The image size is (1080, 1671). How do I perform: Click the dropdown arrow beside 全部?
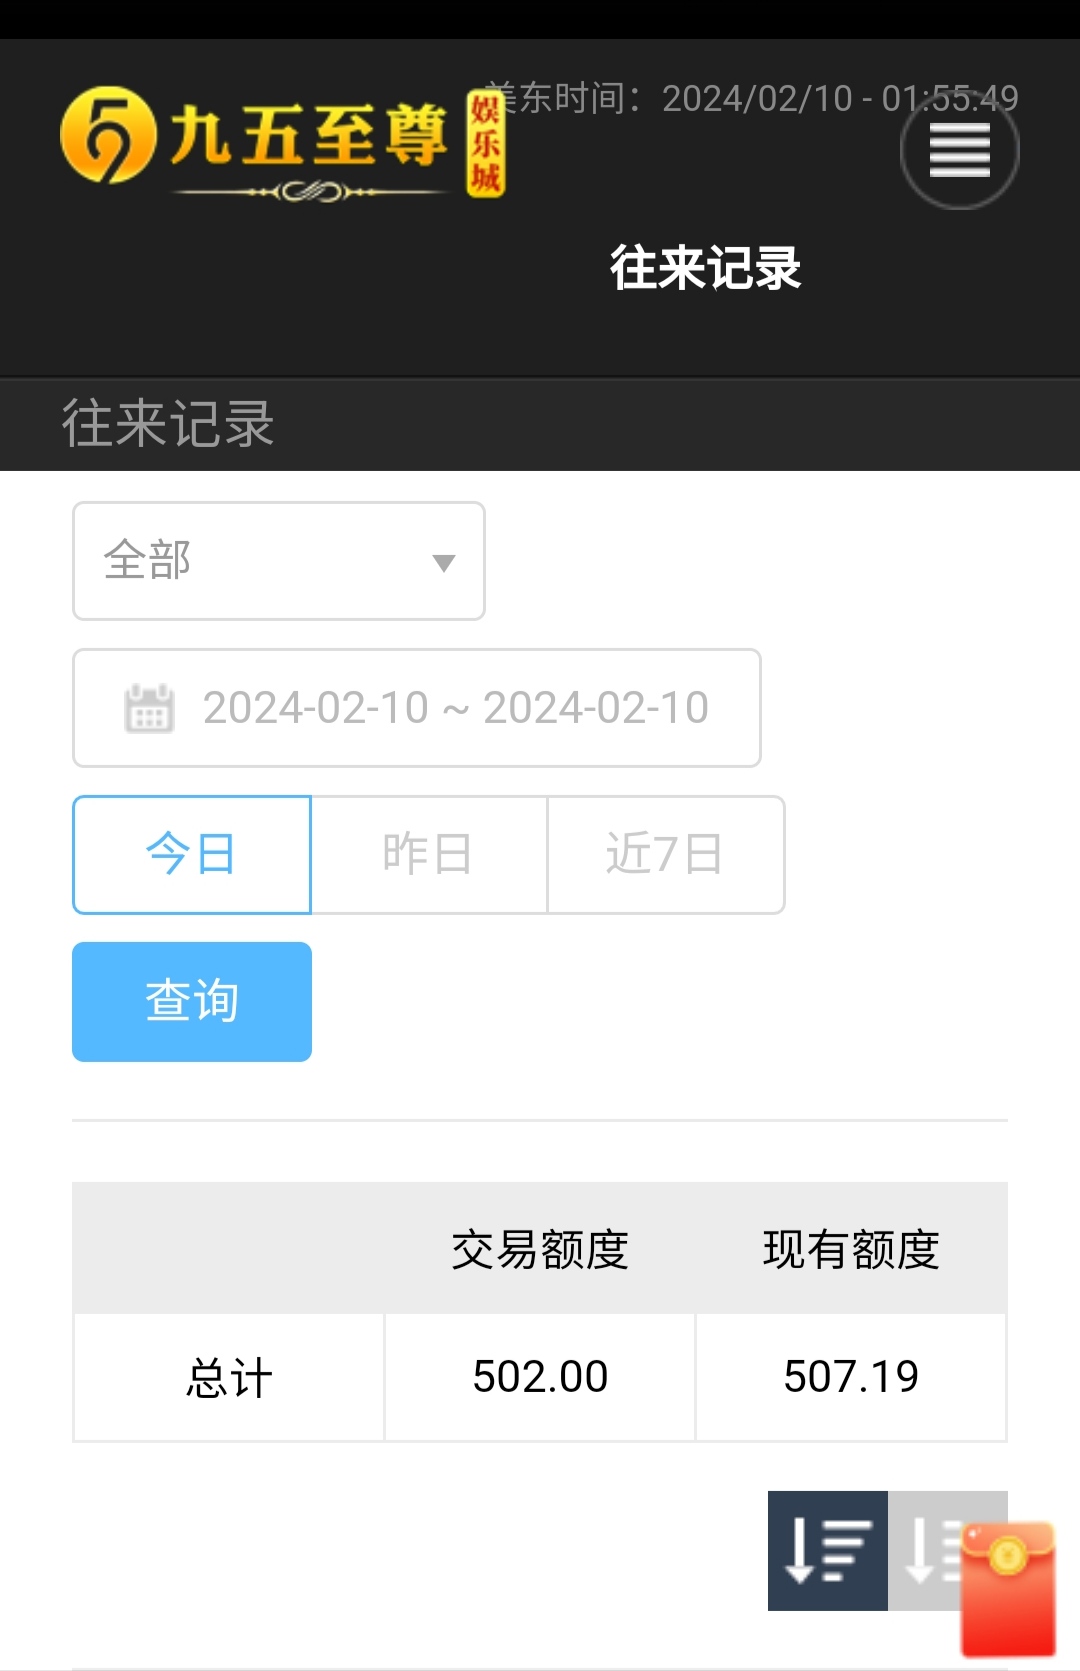click(443, 563)
